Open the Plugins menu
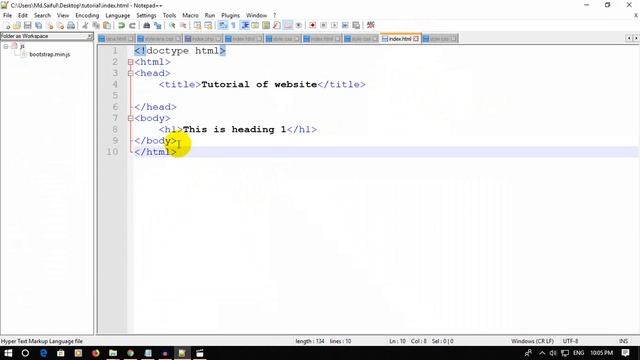 230,15
